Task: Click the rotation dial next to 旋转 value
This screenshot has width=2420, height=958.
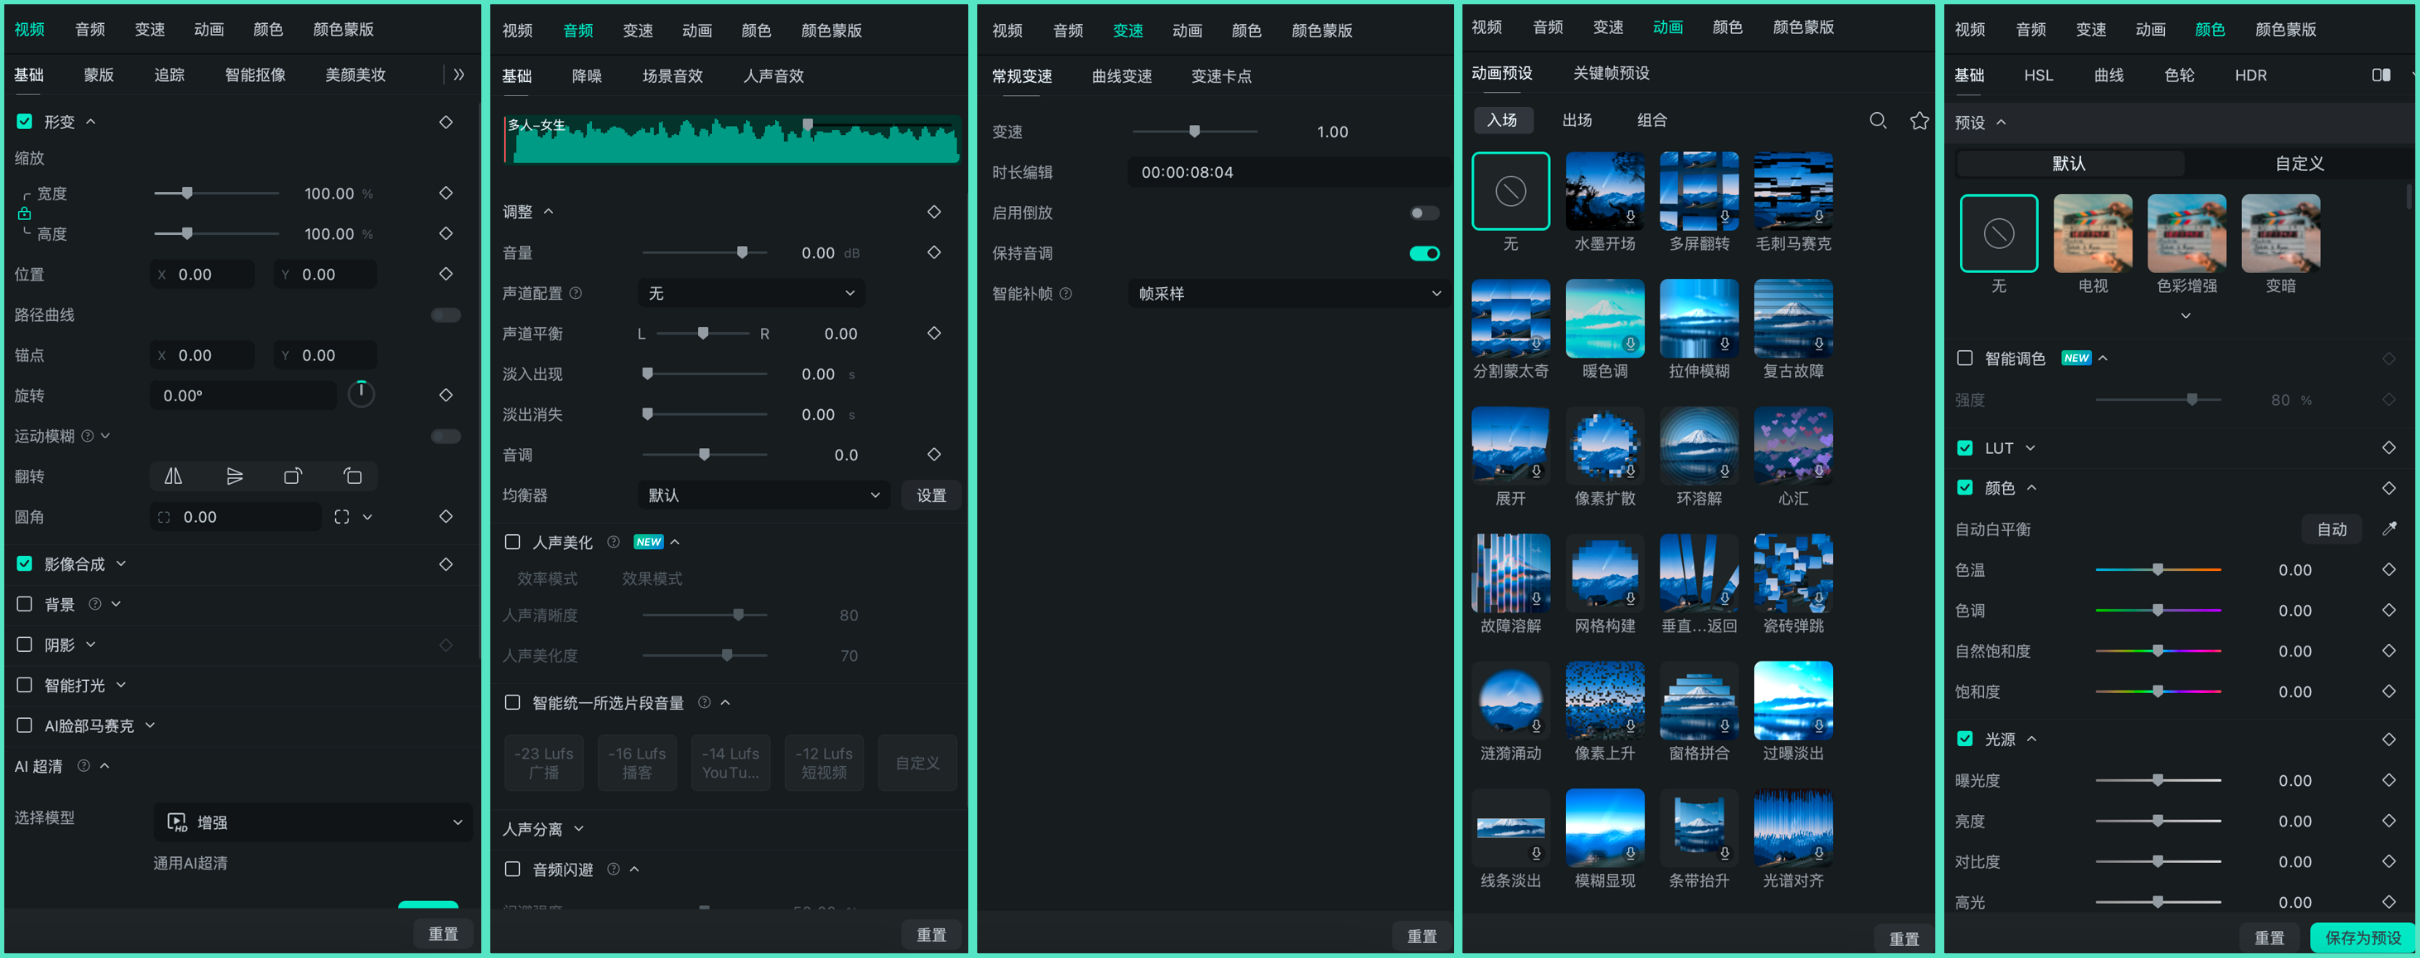Action: click(361, 394)
